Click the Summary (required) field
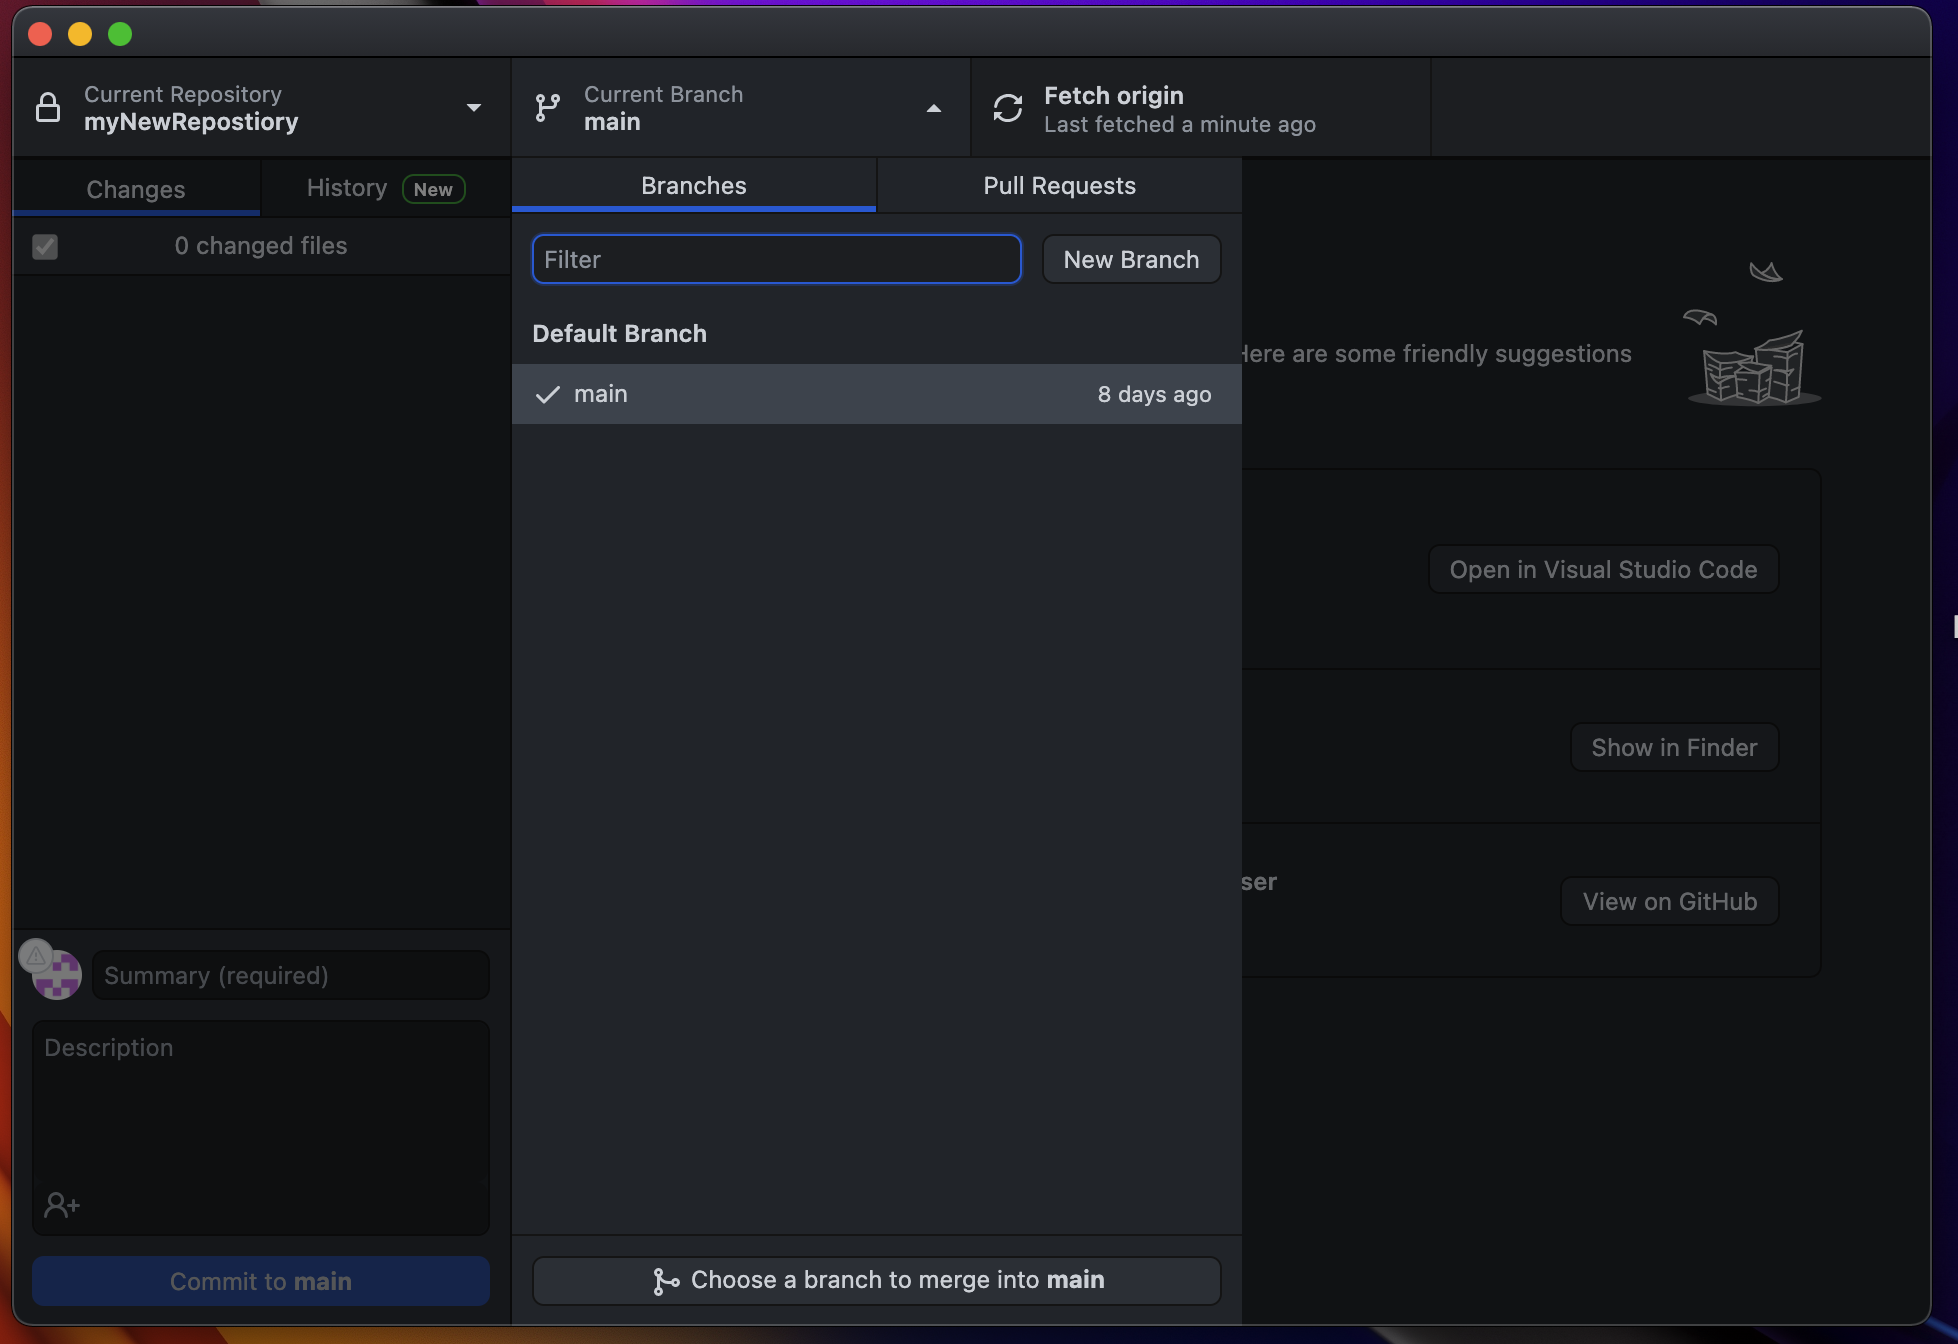The height and width of the screenshot is (1344, 1958). (291, 975)
